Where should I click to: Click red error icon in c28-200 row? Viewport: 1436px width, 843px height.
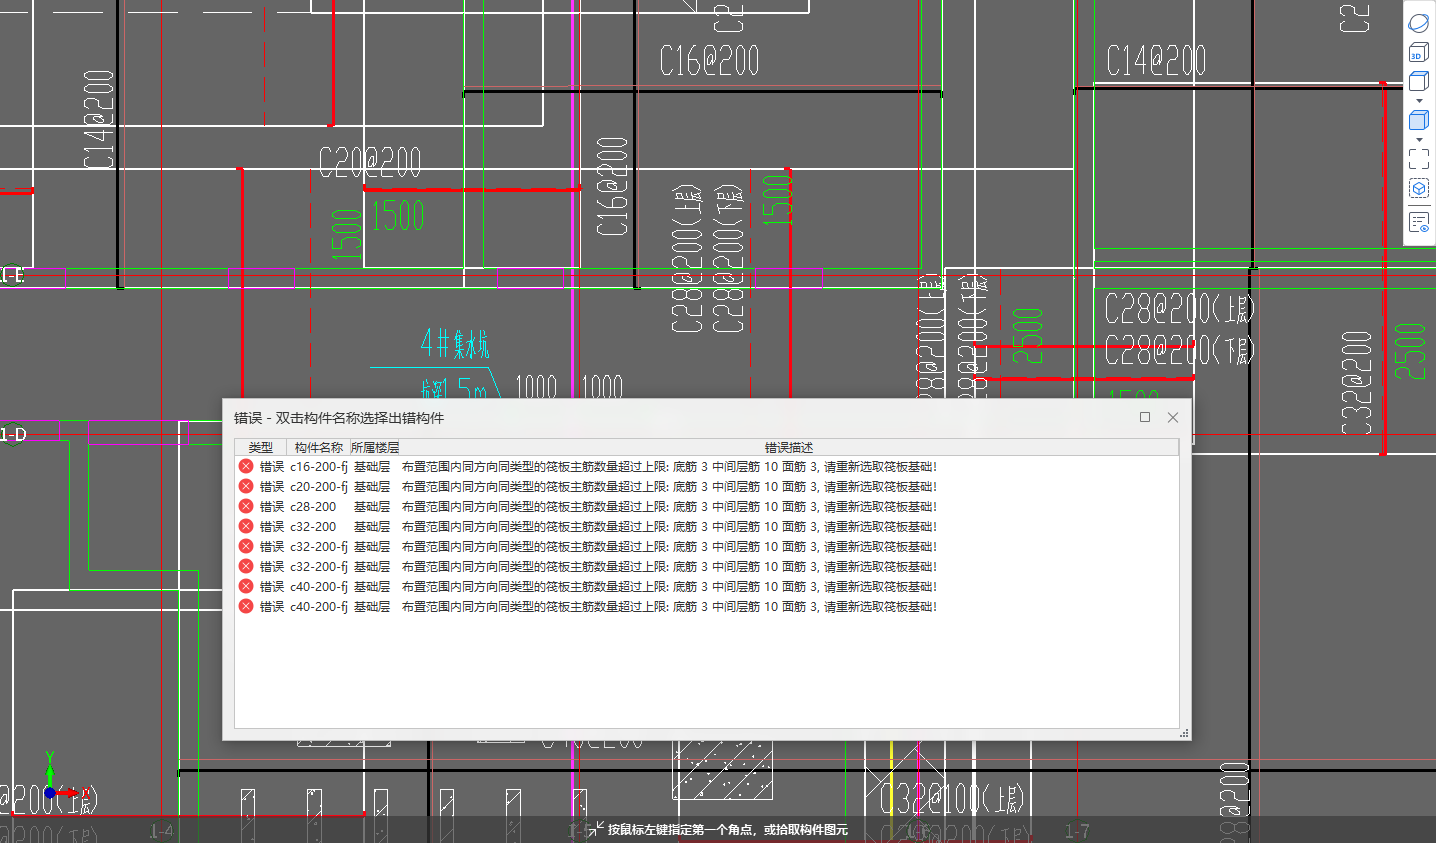click(x=246, y=506)
